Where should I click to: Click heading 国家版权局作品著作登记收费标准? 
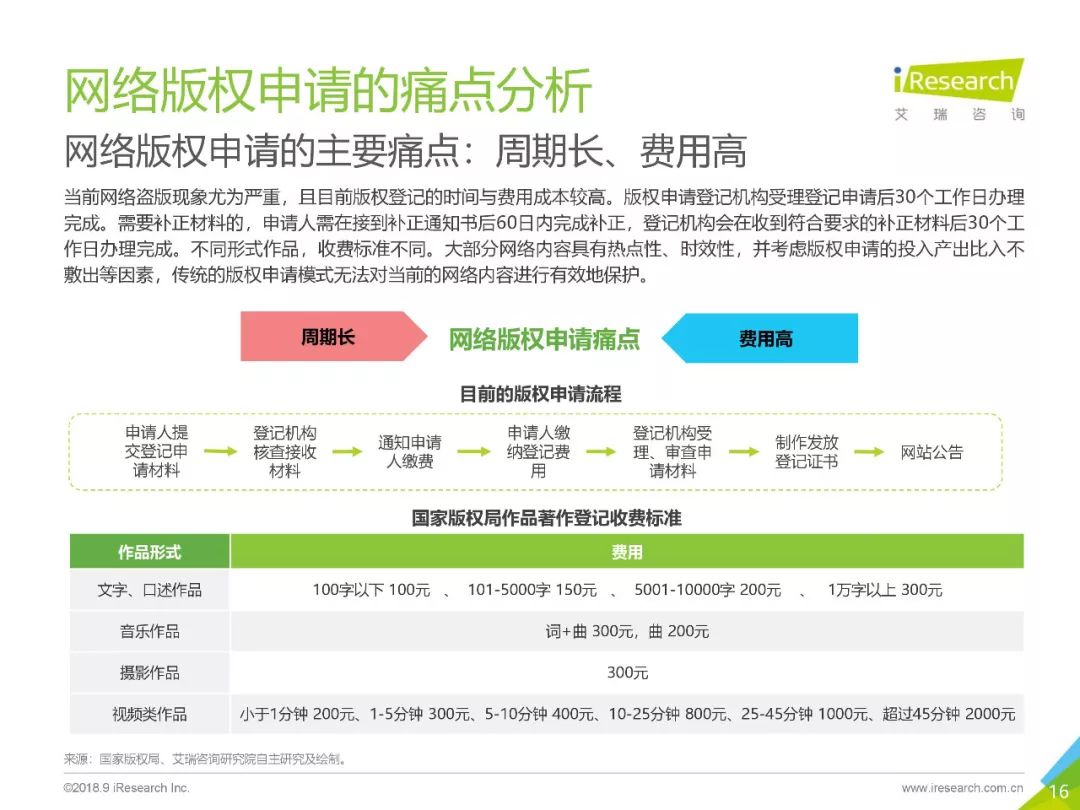click(x=546, y=518)
